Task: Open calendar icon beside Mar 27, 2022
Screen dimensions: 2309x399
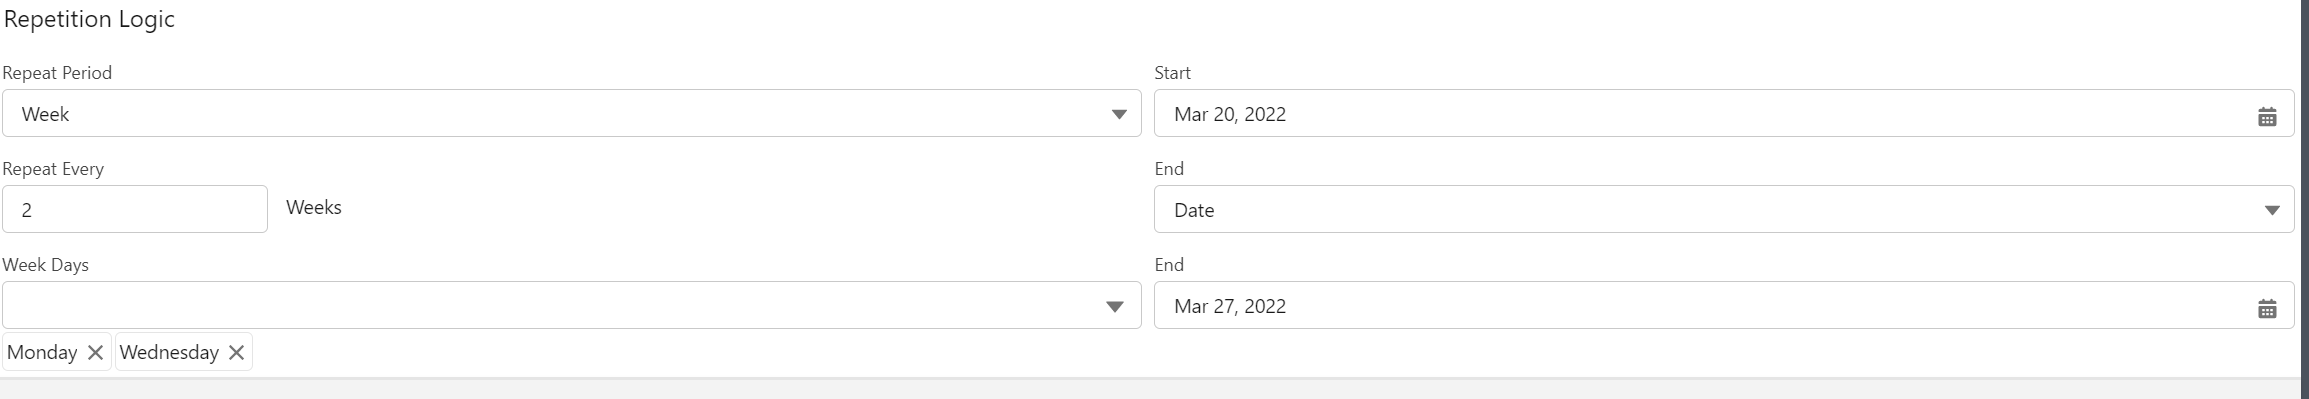Action: pos(2266,309)
